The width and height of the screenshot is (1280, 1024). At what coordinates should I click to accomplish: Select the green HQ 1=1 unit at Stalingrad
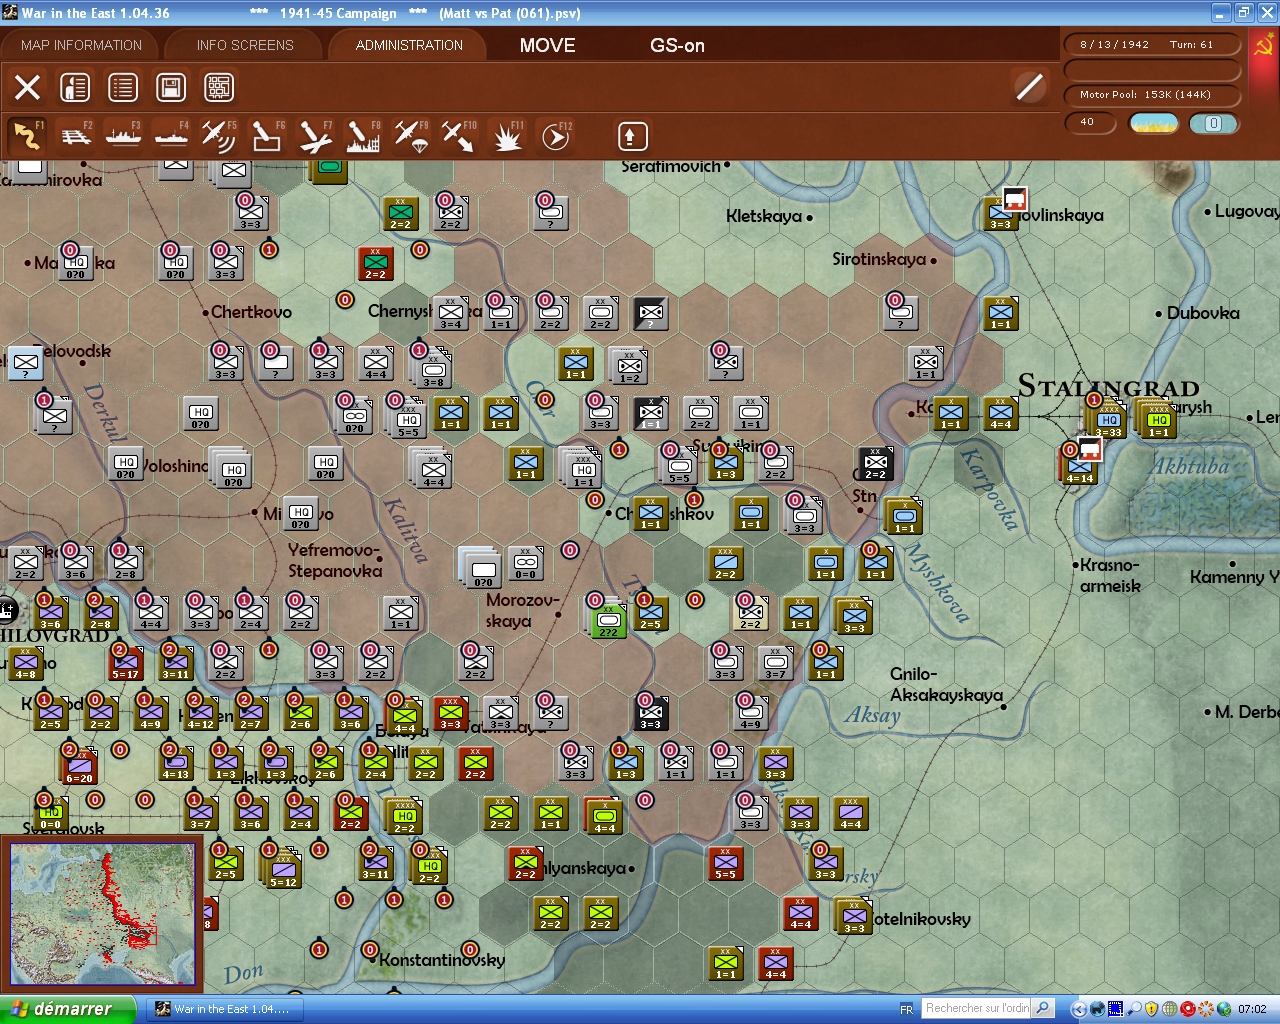(x=1158, y=420)
